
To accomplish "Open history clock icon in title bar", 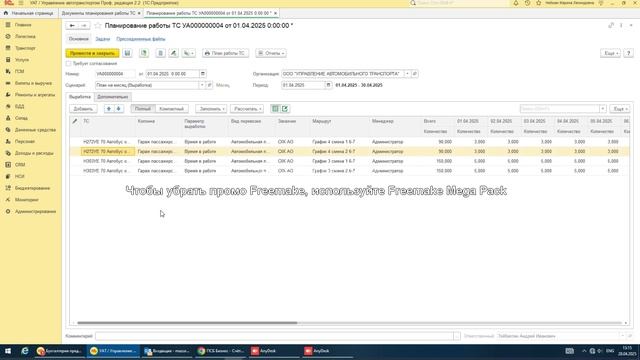I will click(527, 3).
